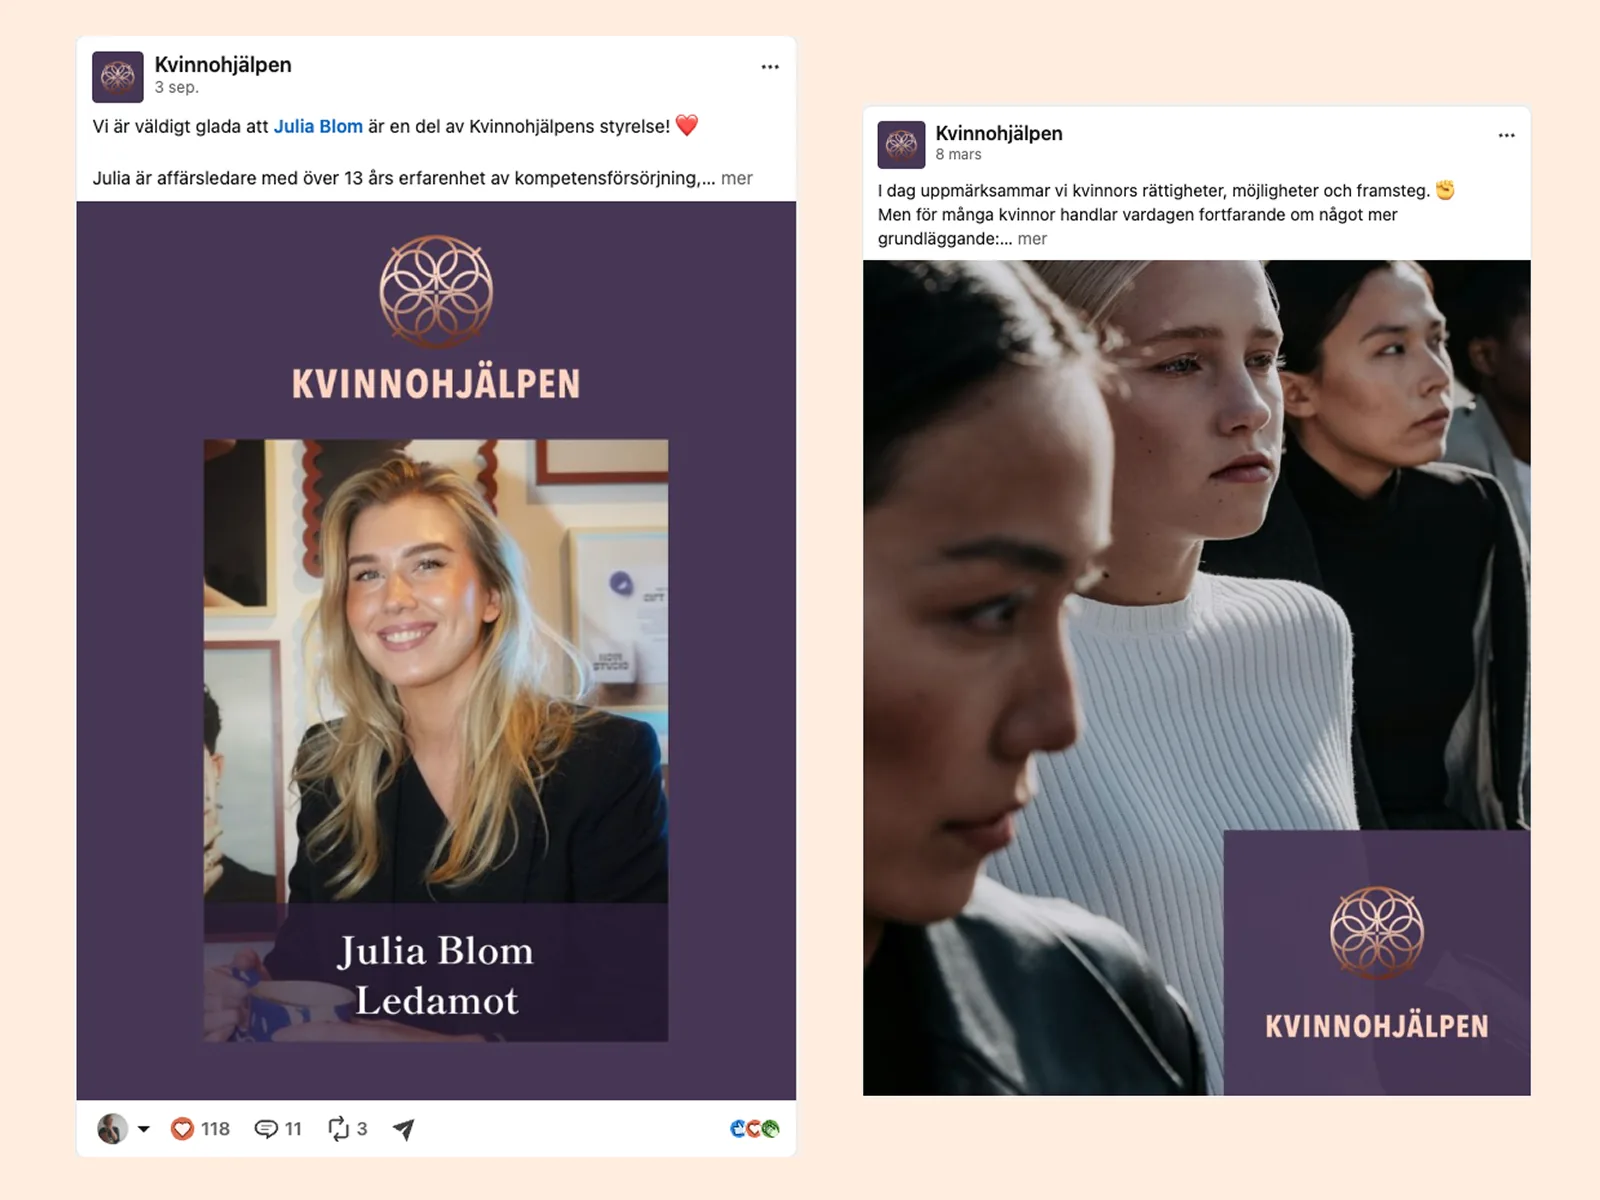Open the three women photo in the 8 mars post

click(1197, 678)
